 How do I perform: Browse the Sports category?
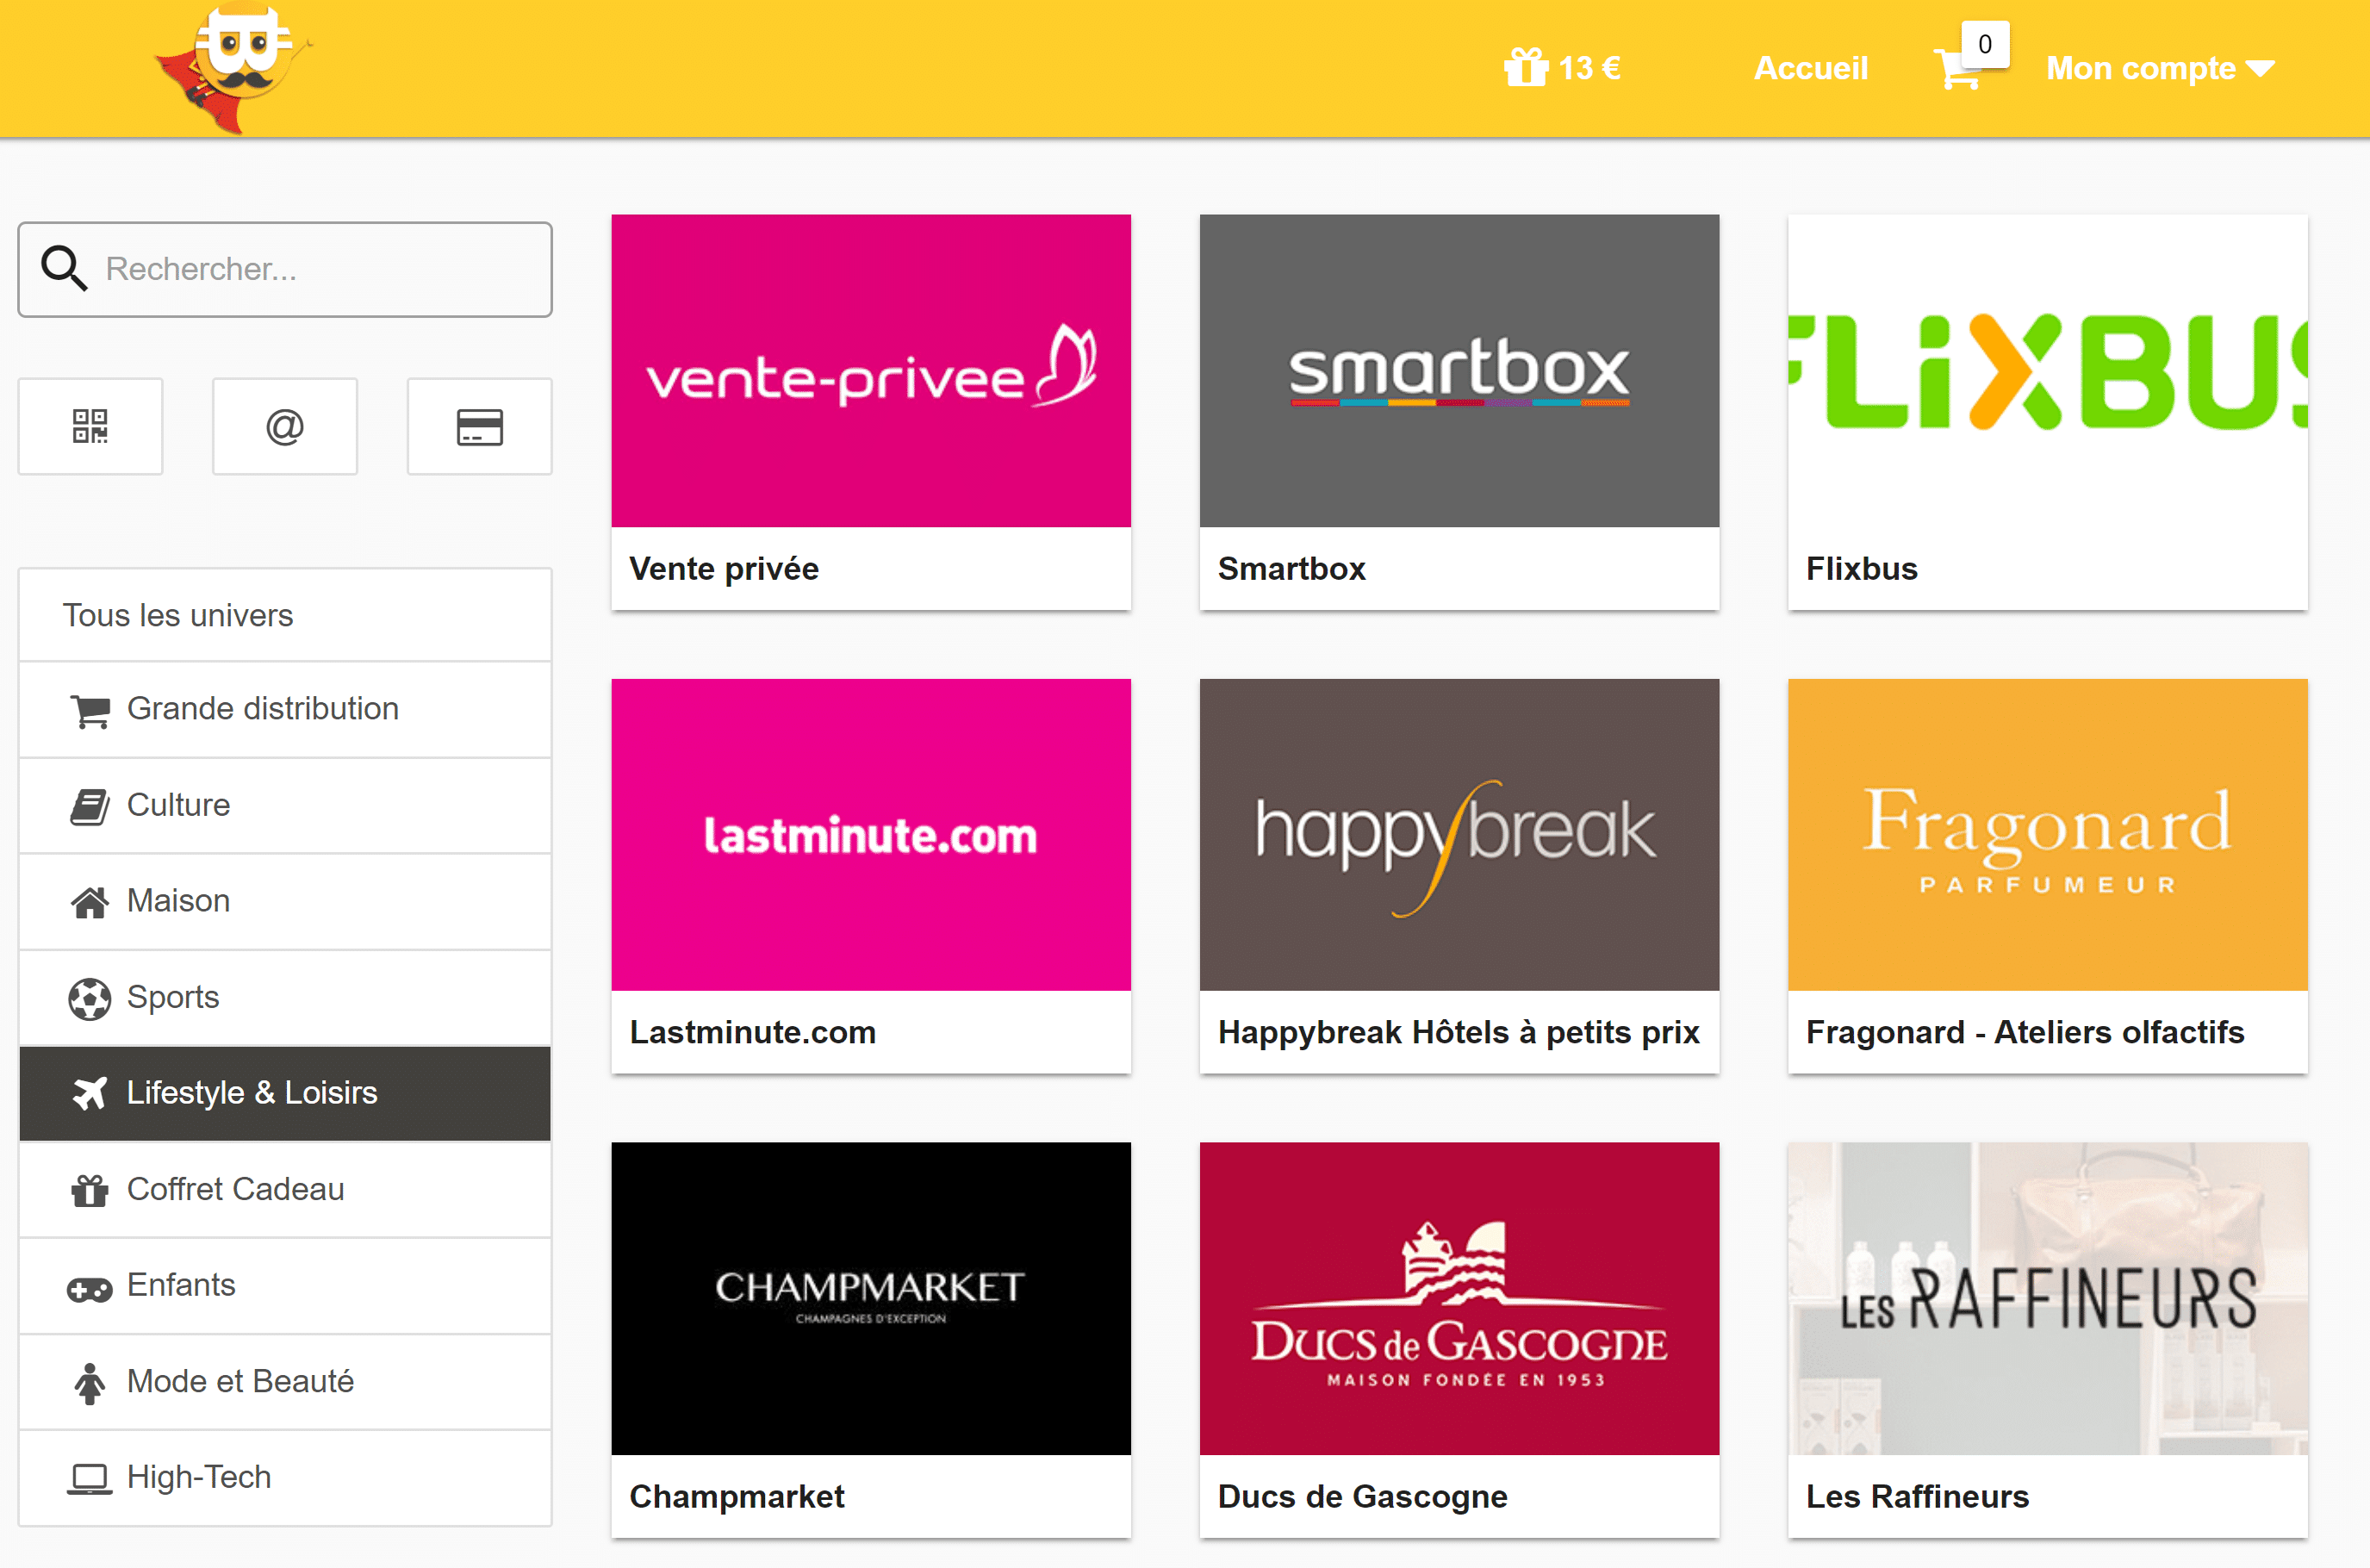(x=285, y=997)
